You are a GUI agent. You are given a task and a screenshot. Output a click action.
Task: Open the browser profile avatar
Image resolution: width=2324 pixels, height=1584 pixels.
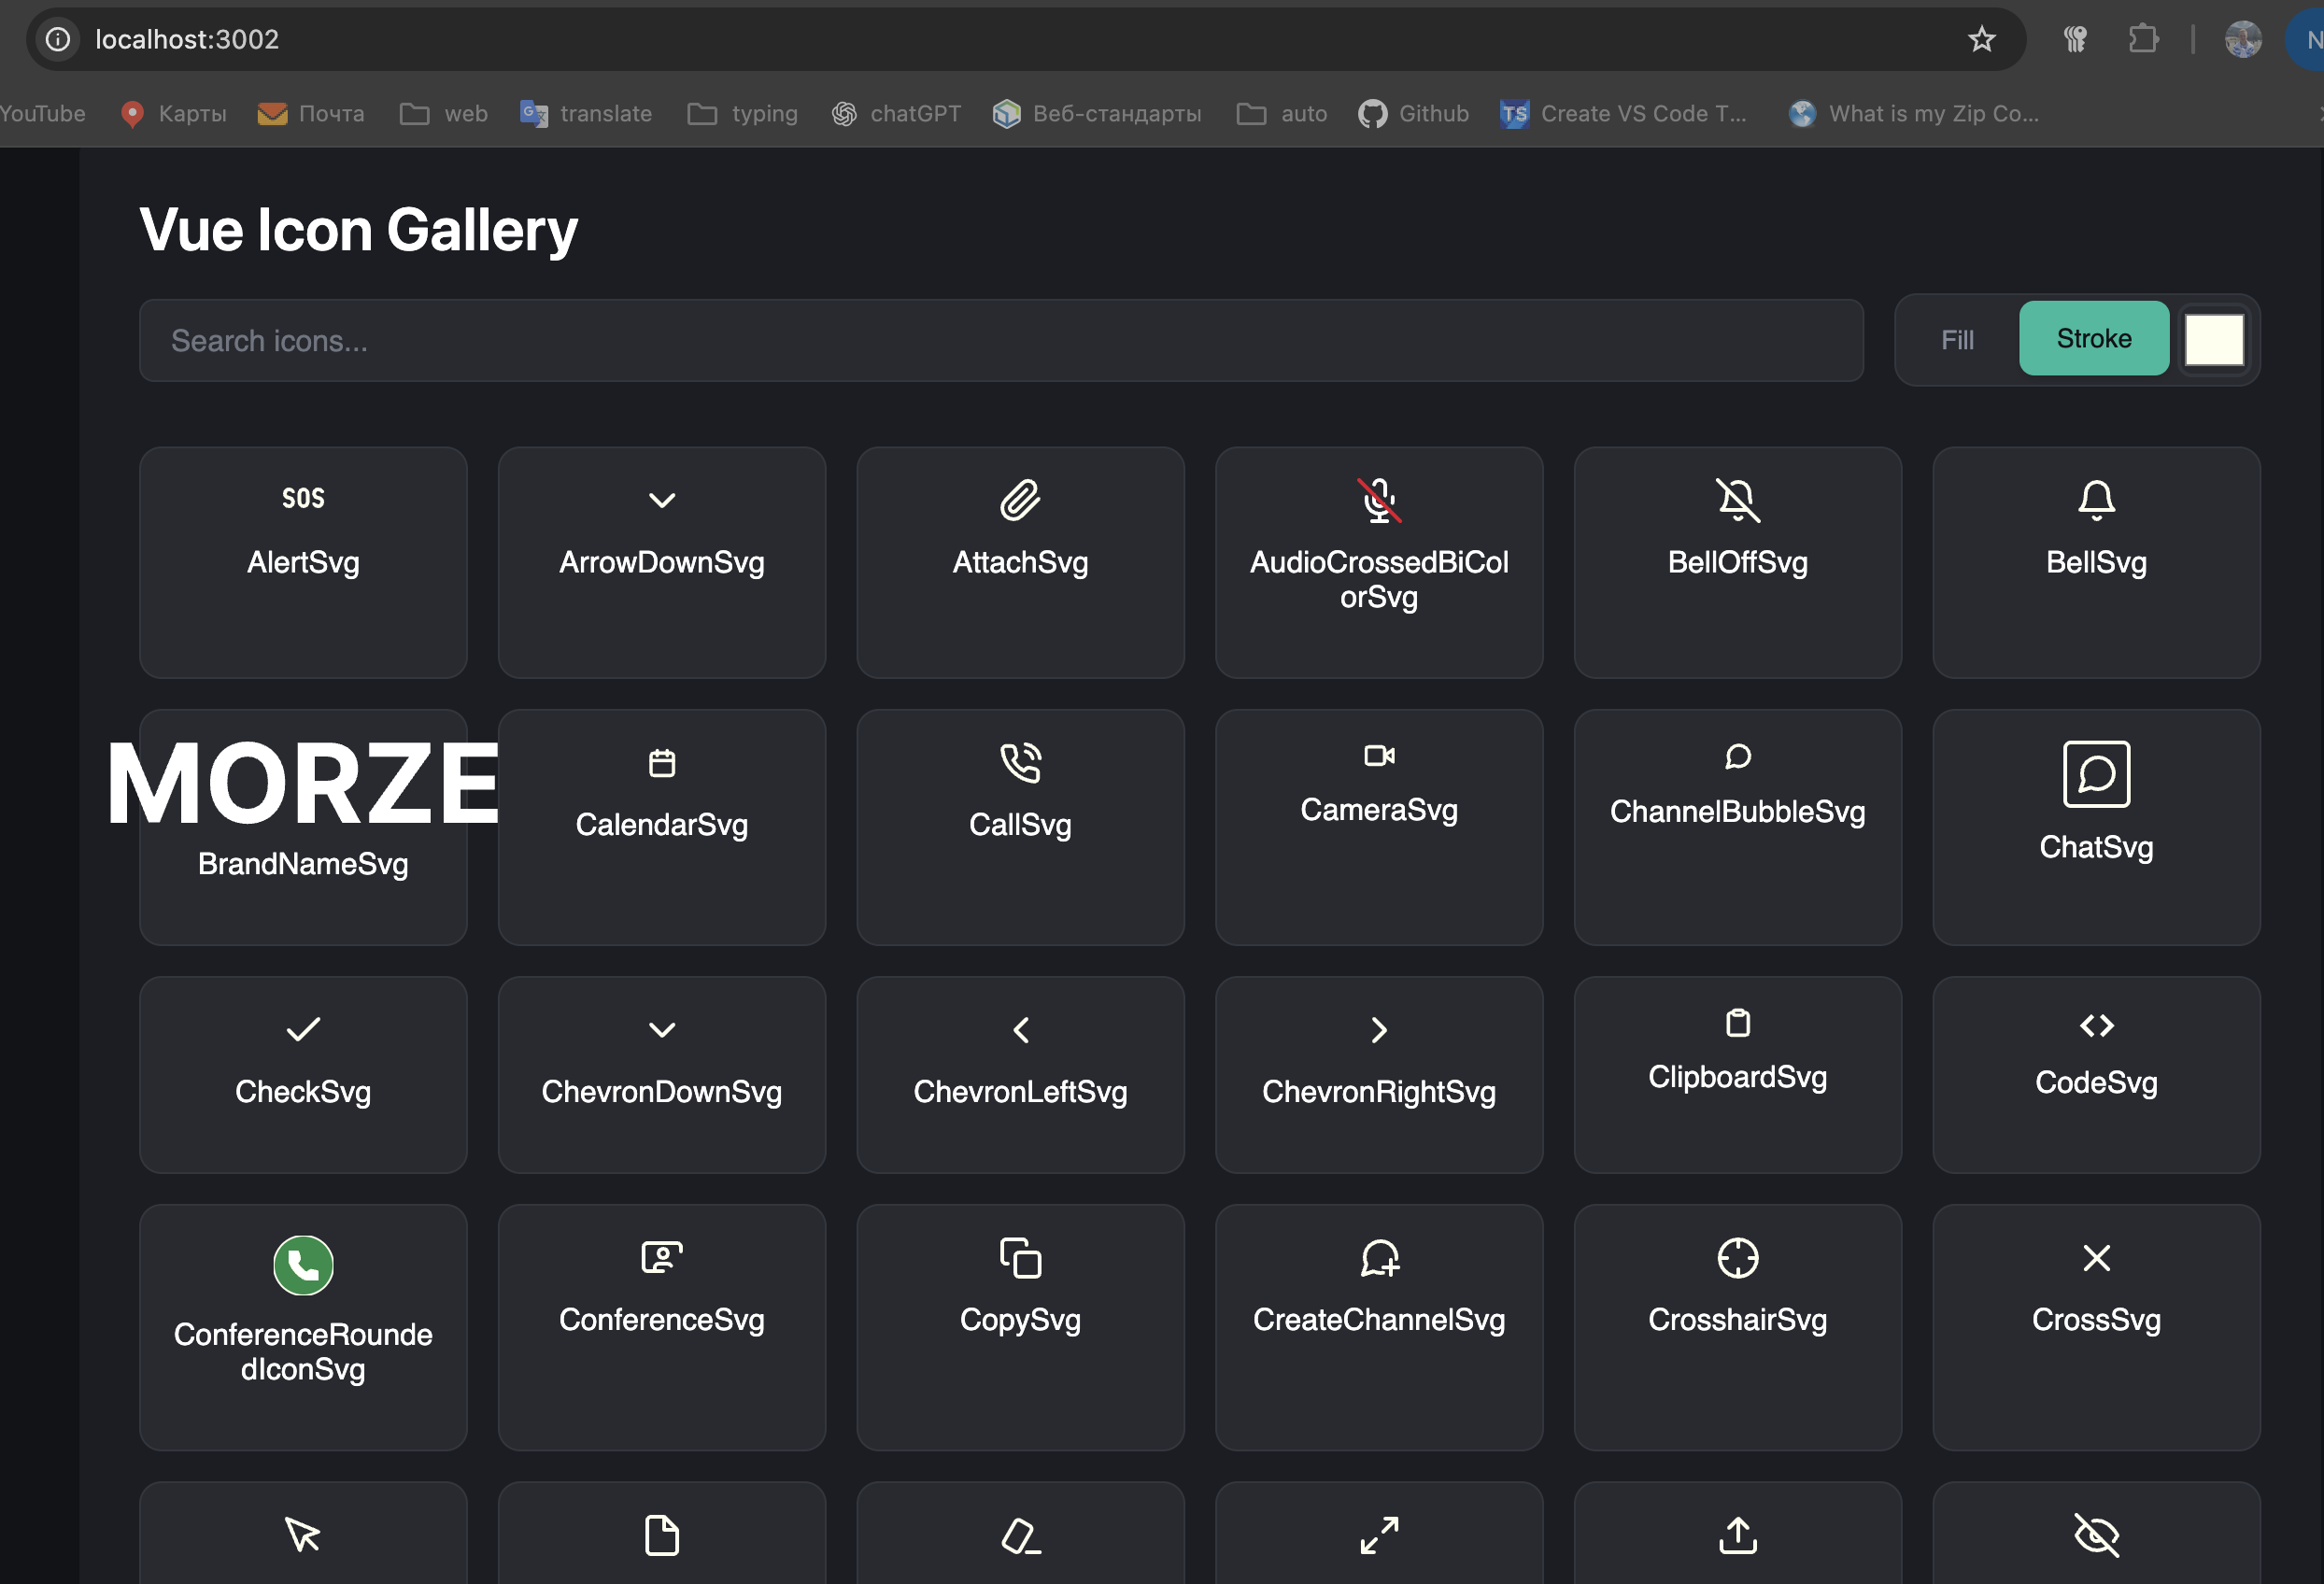coord(2243,39)
